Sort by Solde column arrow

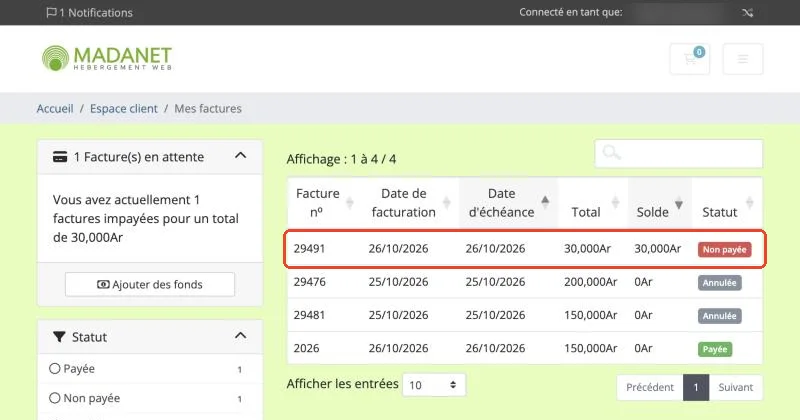pos(679,205)
